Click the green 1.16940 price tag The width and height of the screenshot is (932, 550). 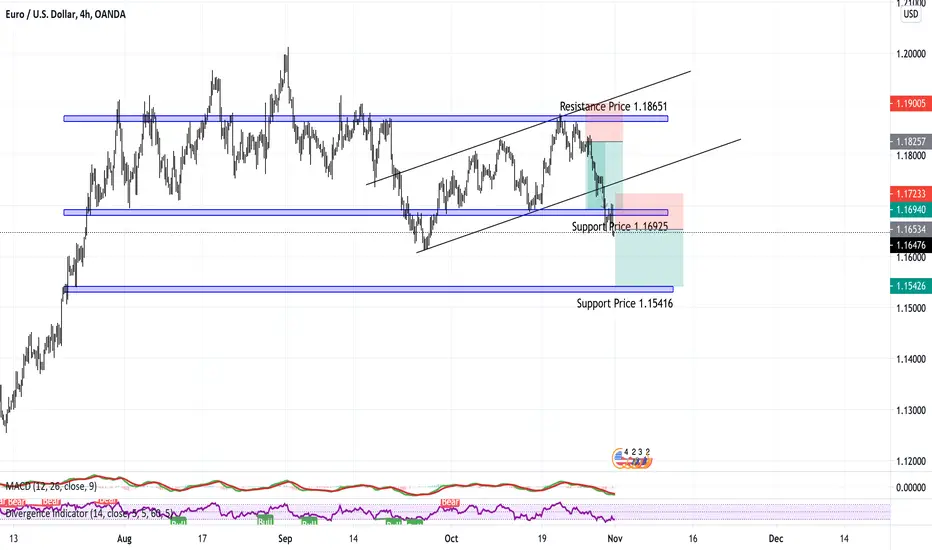(x=911, y=209)
